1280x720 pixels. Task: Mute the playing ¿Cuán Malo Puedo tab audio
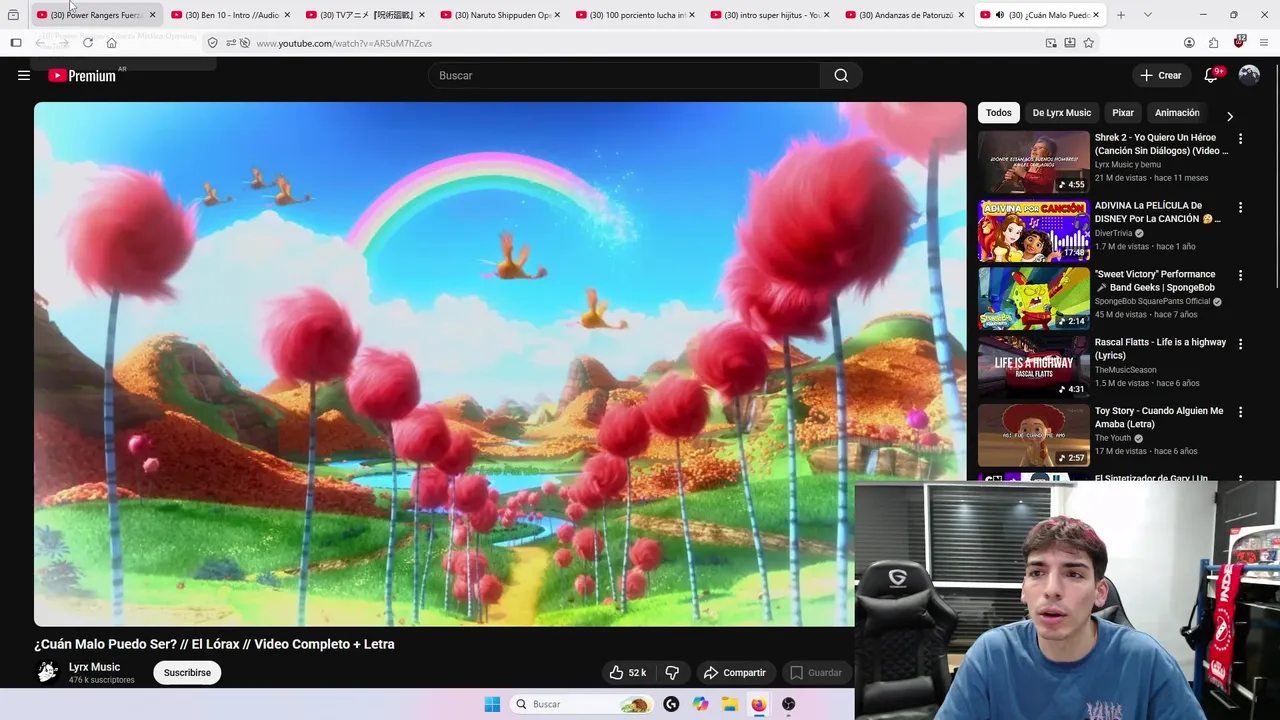tap(999, 15)
